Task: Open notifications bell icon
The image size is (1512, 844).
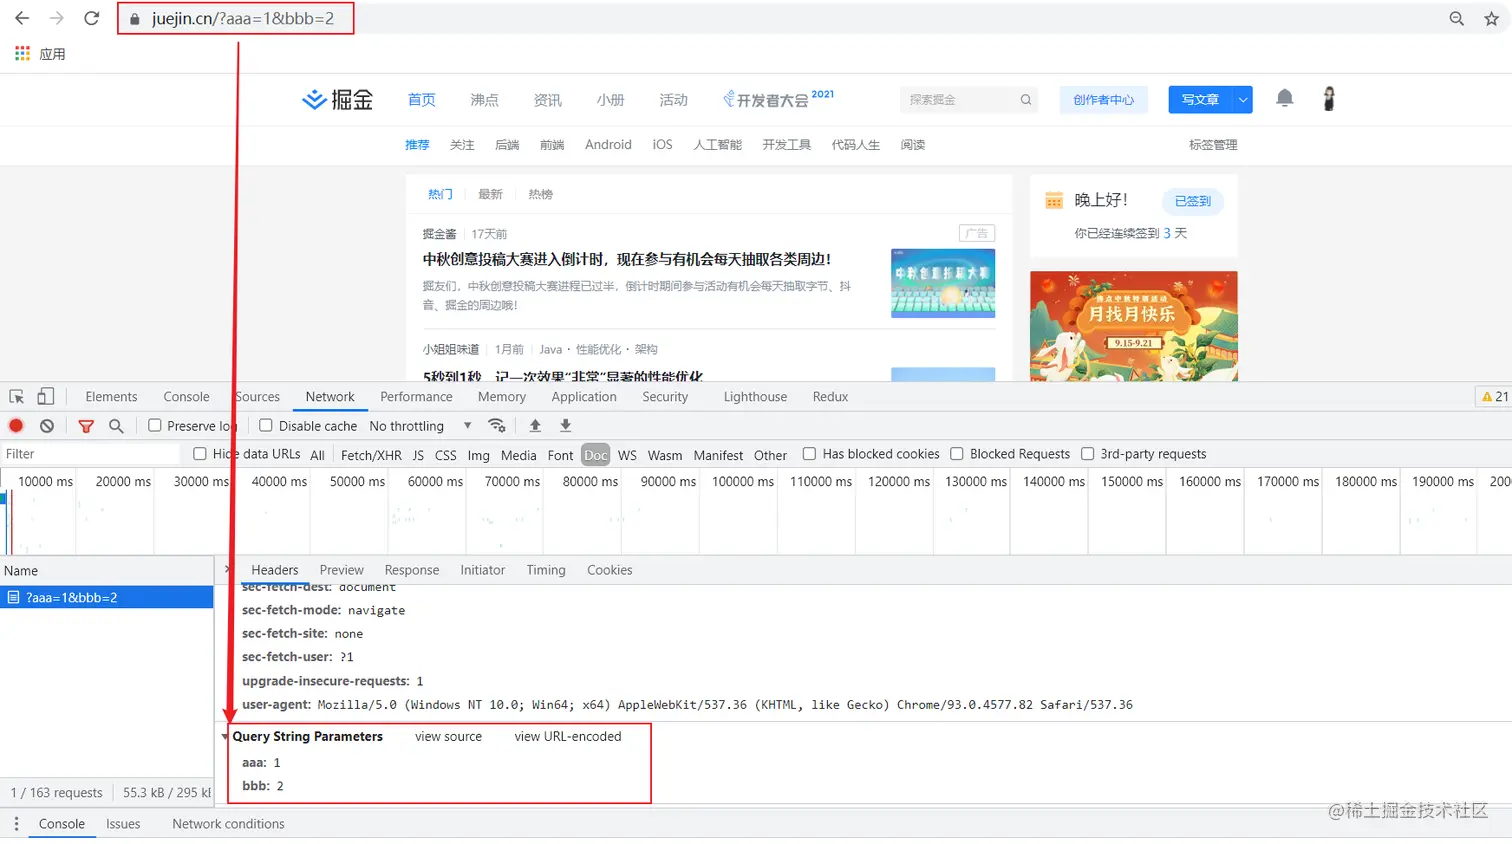Action: pyautogui.click(x=1285, y=98)
